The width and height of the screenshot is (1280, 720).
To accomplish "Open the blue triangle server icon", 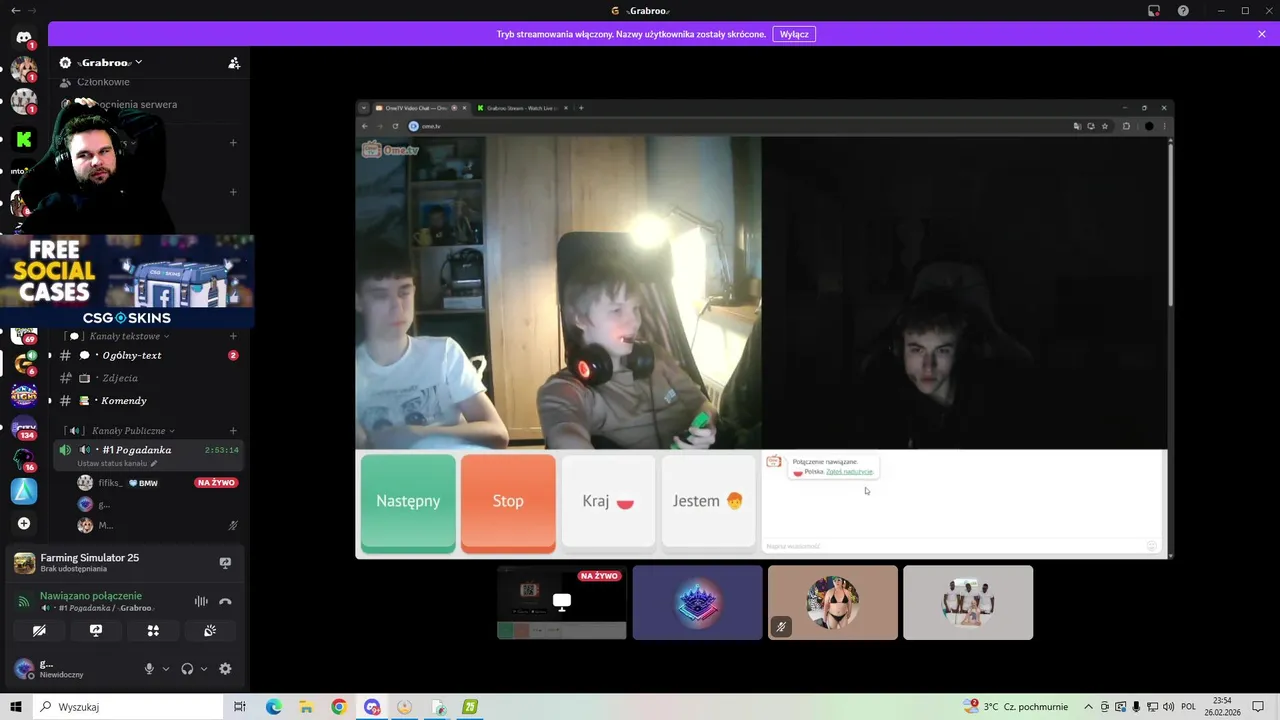I will pyautogui.click(x=23, y=491).
